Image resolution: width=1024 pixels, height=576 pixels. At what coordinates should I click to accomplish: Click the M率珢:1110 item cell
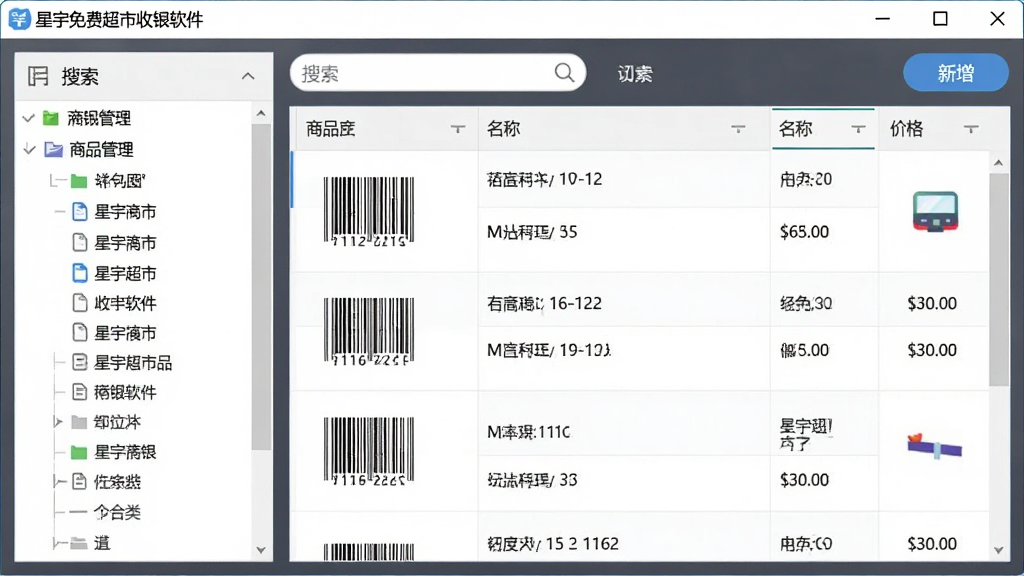click(x=624, y=423)
